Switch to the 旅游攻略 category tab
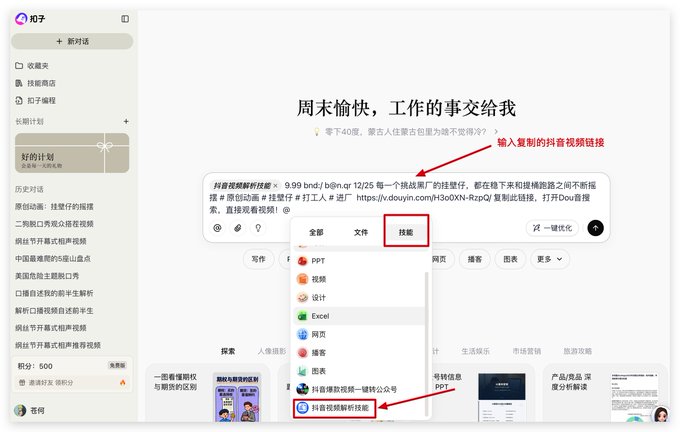This screenshot has width=680, height=432. coord(578,351)
